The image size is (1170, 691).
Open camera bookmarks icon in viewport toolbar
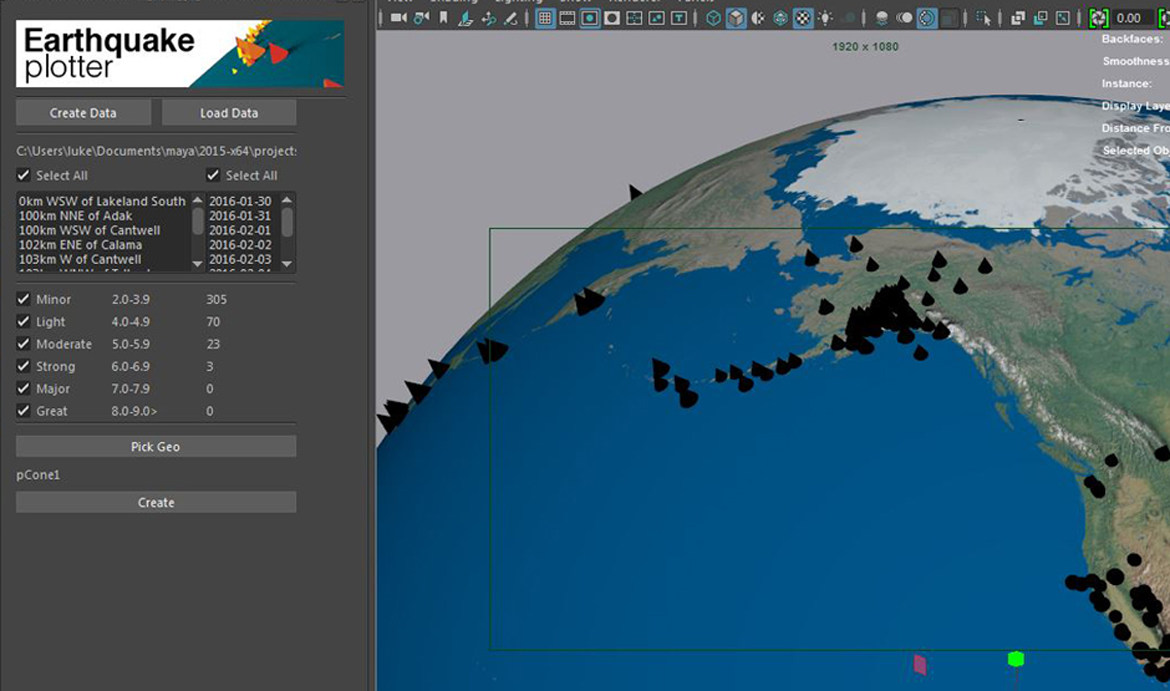coord(444,18)
